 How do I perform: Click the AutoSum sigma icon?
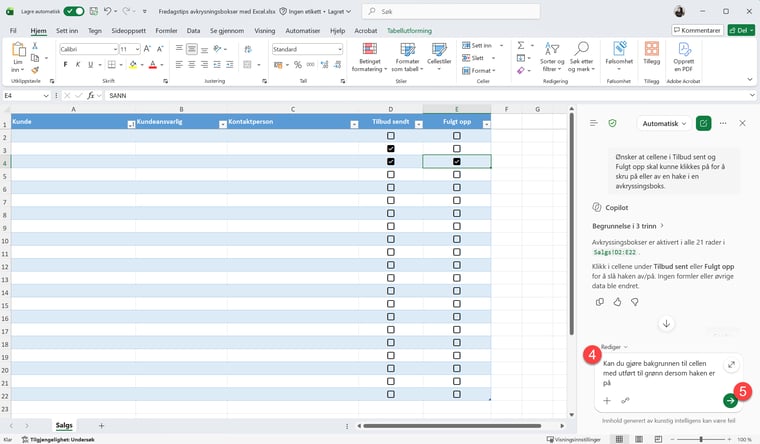pos(521,45)
